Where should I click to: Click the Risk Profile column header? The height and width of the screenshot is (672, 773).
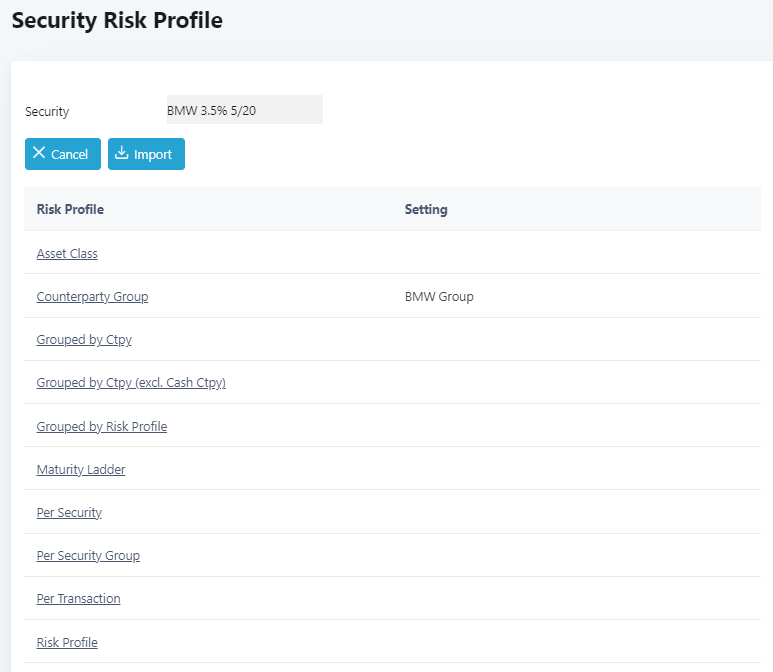pyautogui.click(x=70, y=210)
